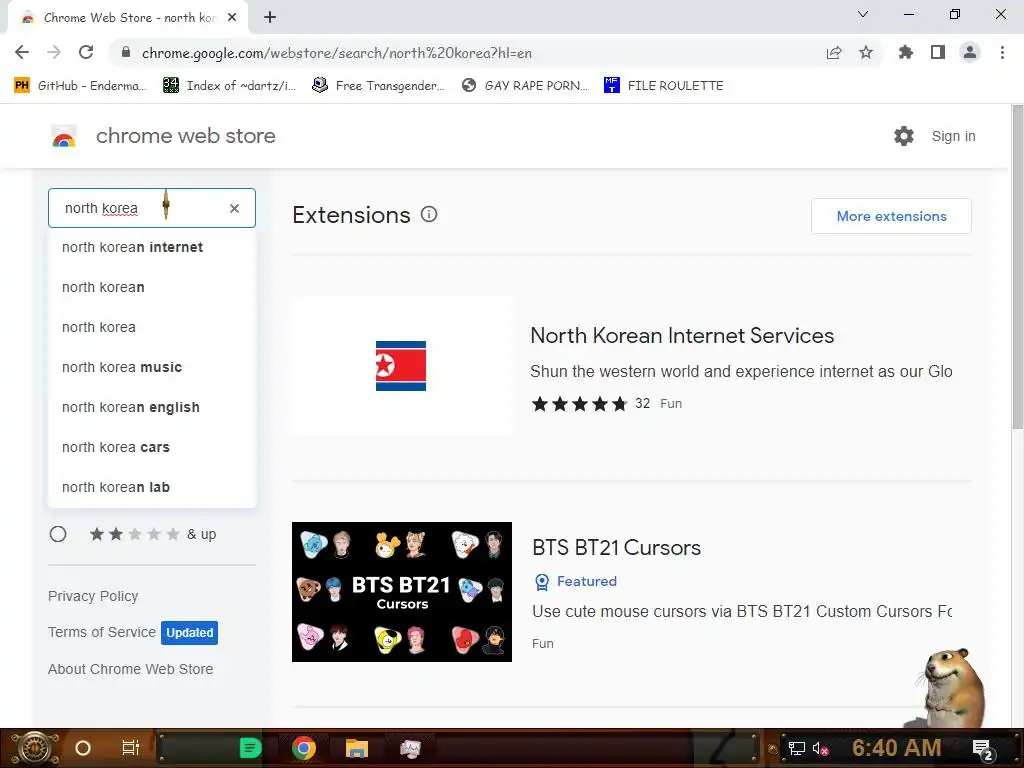Open the BTS BT21 Cursors title
Screen dimensions: 1024x768
(x=616, y=547)
